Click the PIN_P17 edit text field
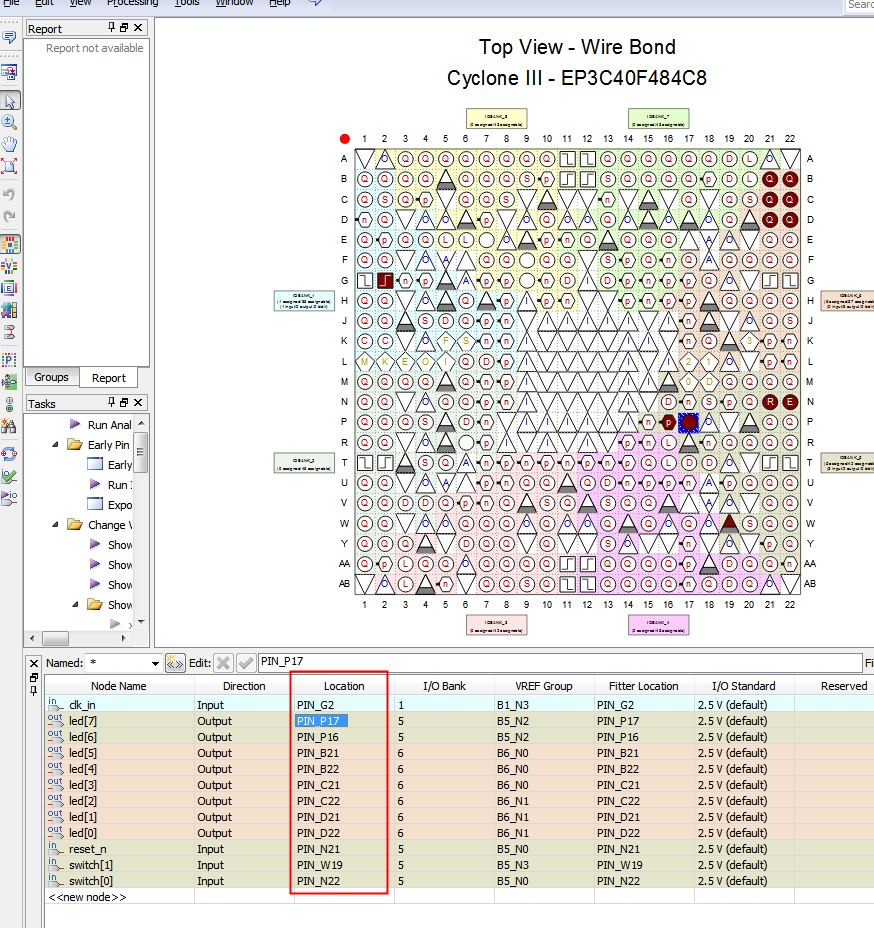Image resolution: width=874 pixels, height=928 pixels. point(558,662)
